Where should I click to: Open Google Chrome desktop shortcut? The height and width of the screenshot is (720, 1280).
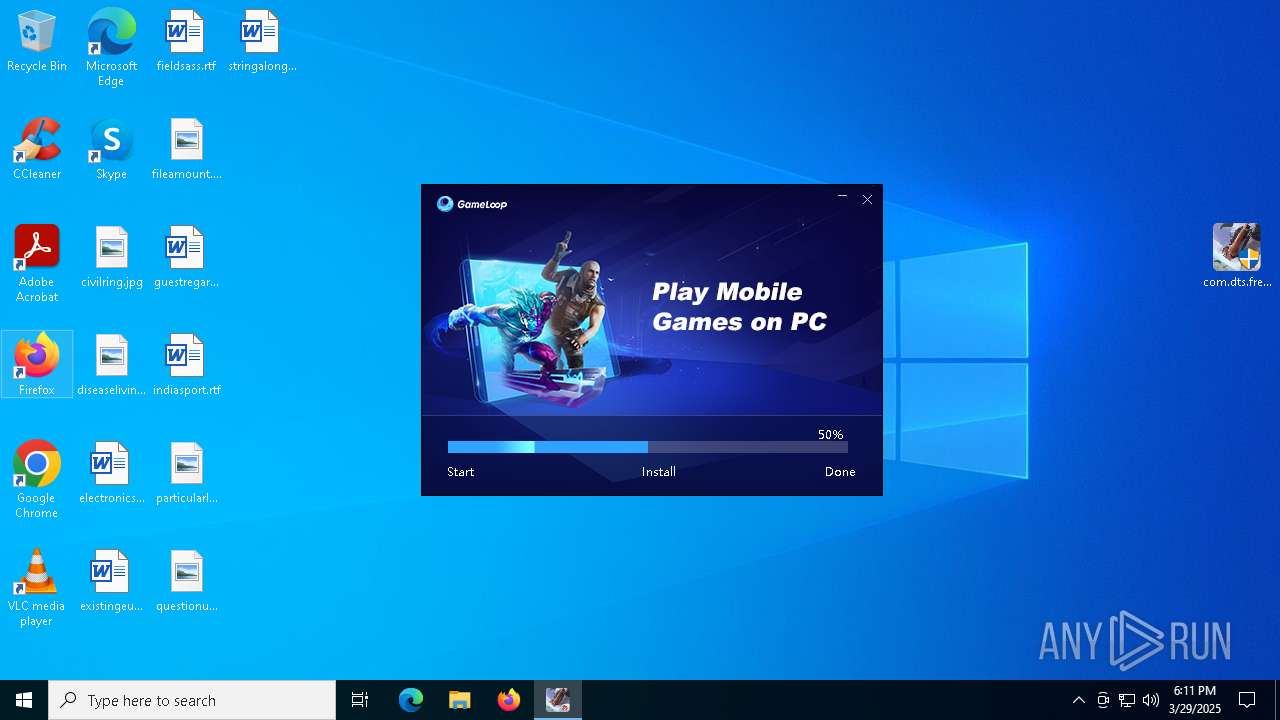pos(37,480)
